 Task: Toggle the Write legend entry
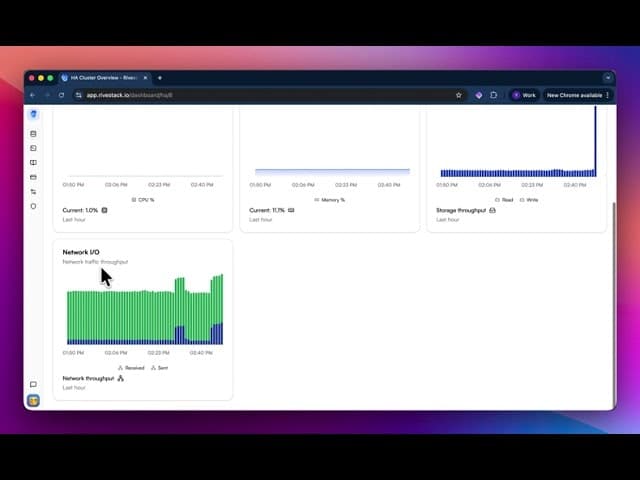(x=529, y=200)
